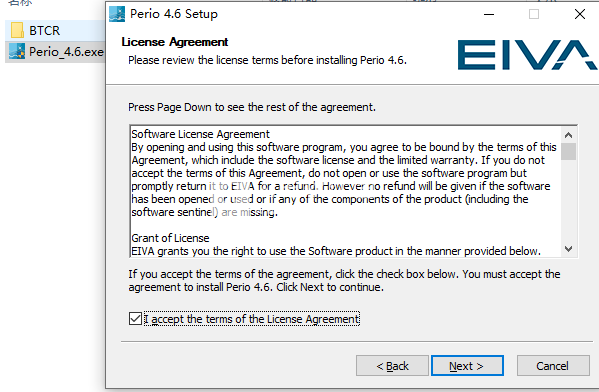Click the EIVA logo in the header
Viewport: 599px width, 392px height.
pyautogui.click(x=528, y=55)
